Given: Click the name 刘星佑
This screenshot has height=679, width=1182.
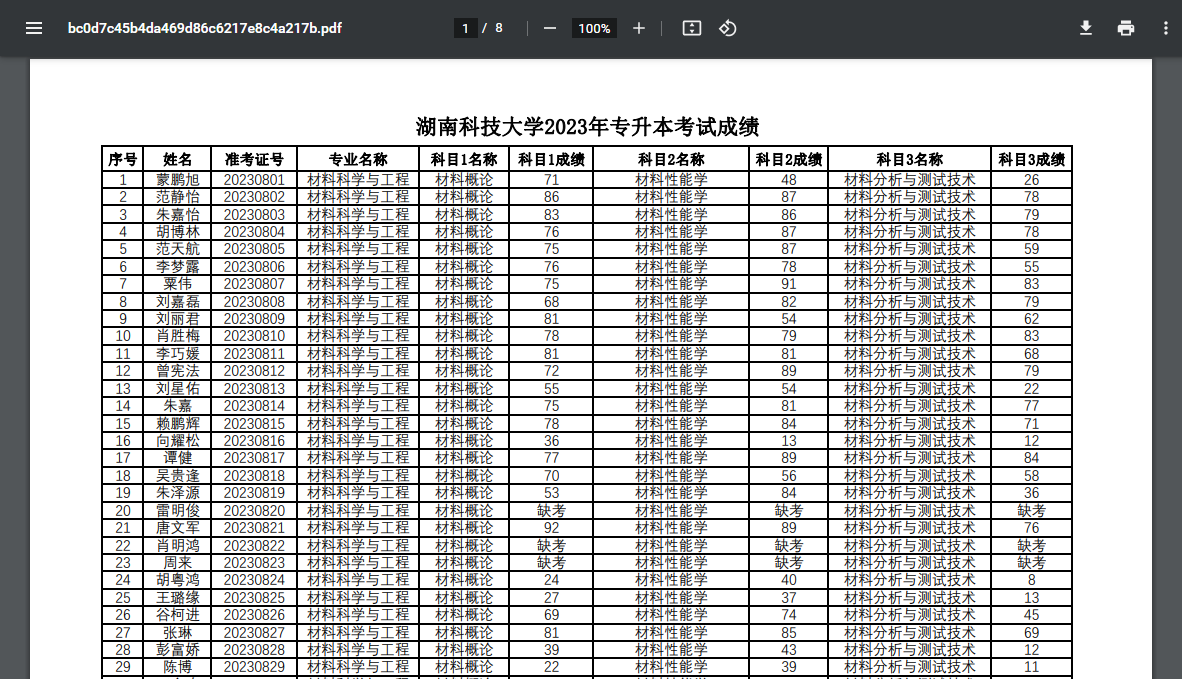Looking at the screenshot, I should coord(177,389).
